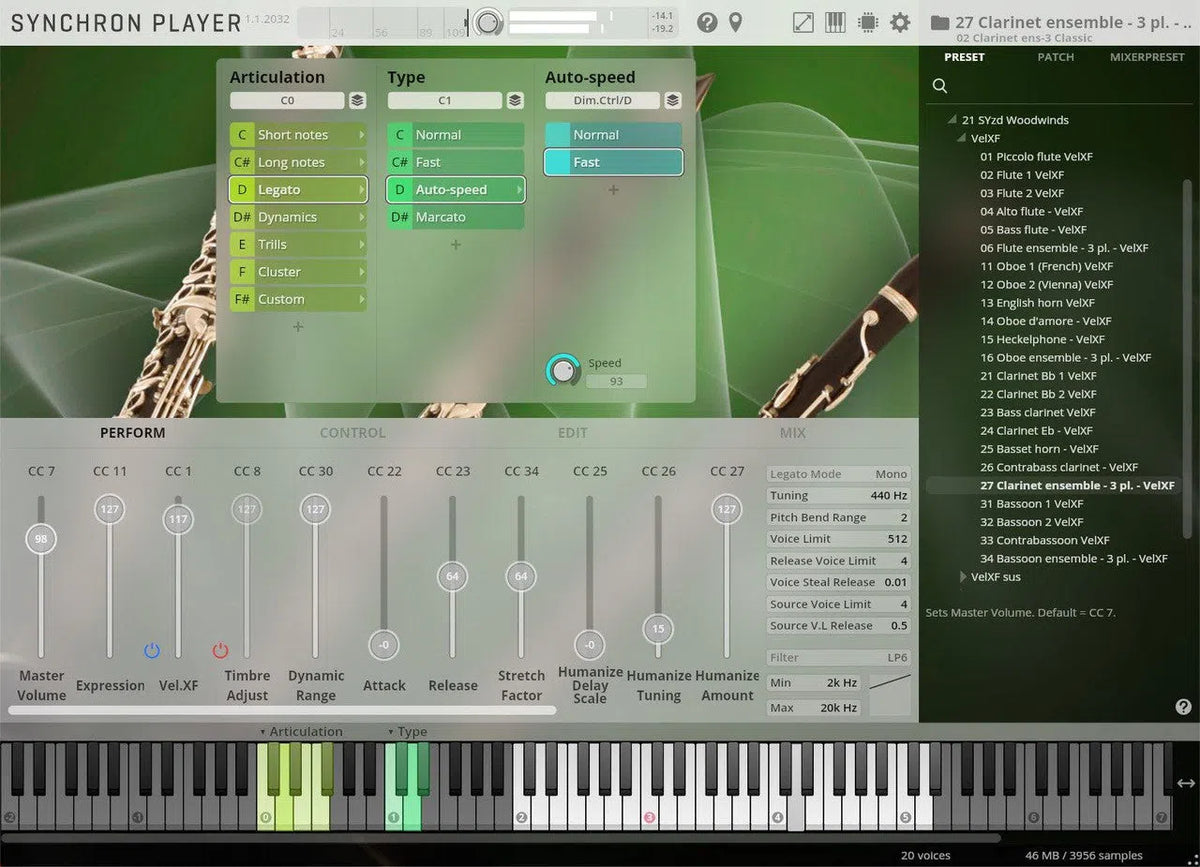Switch to the PATCH tab
This screenshot has height=867, width=1200.
(1055, 57)
